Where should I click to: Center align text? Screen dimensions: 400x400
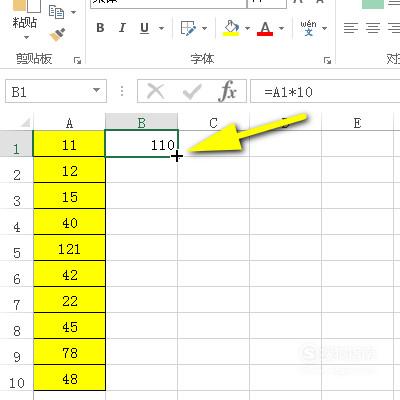pyautogui.click(x=373, y=28)
